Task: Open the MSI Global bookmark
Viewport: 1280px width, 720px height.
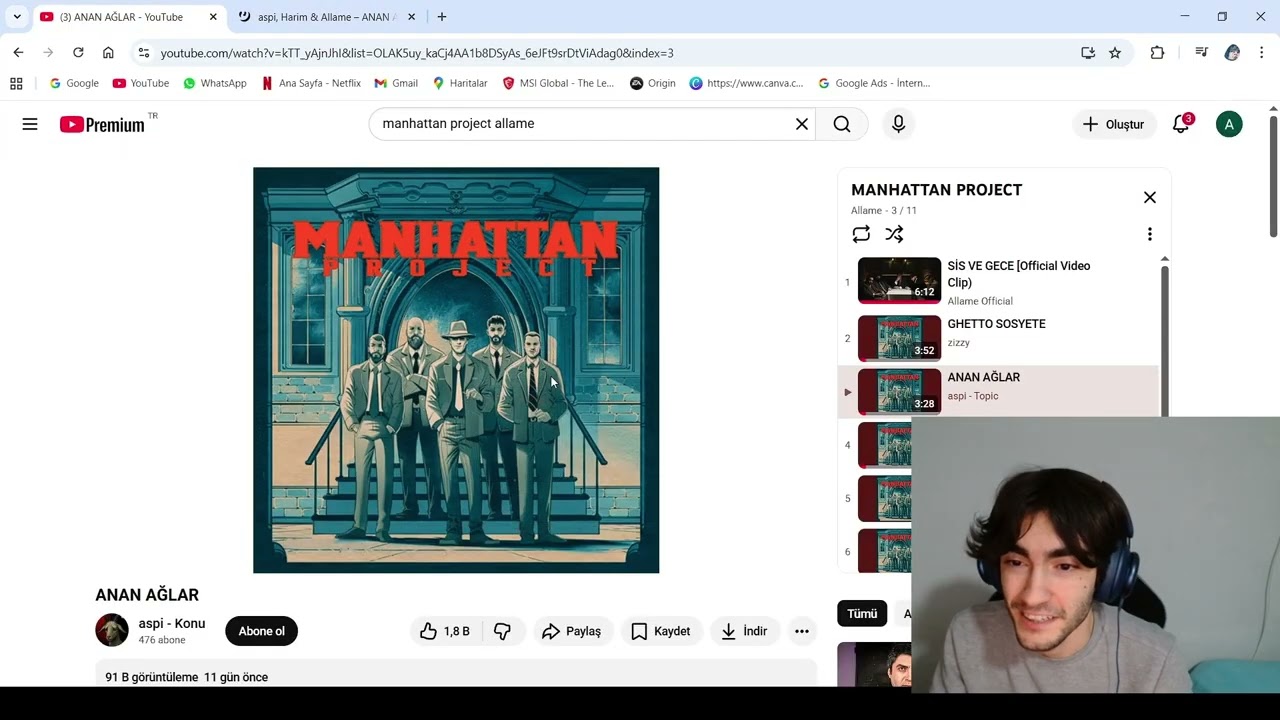Action: point(558,83)
